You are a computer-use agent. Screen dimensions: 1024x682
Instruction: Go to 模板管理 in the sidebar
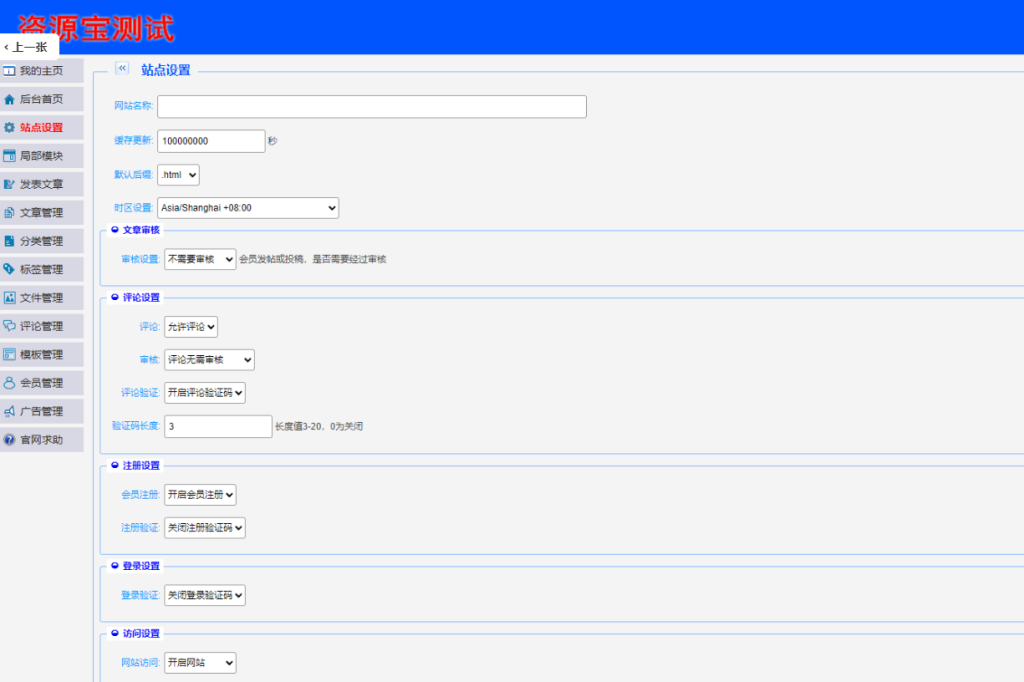point(41,355)
